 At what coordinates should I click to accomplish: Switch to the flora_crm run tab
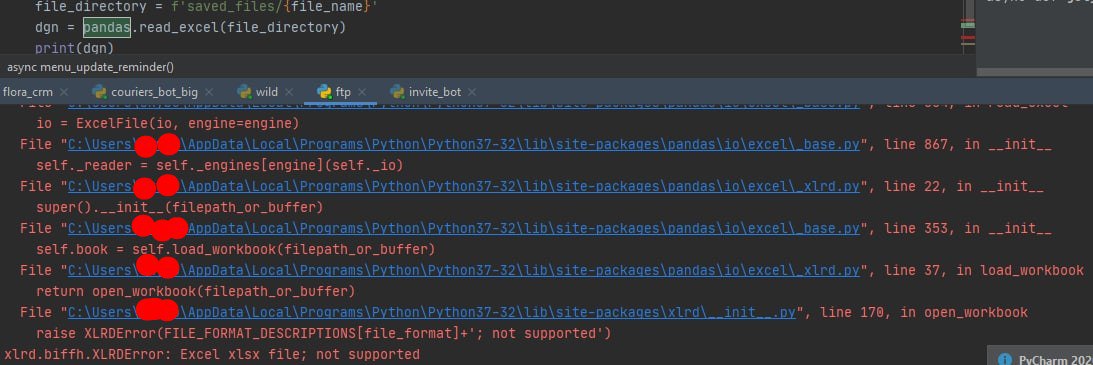pyautogui.click(x=28, y=92)
